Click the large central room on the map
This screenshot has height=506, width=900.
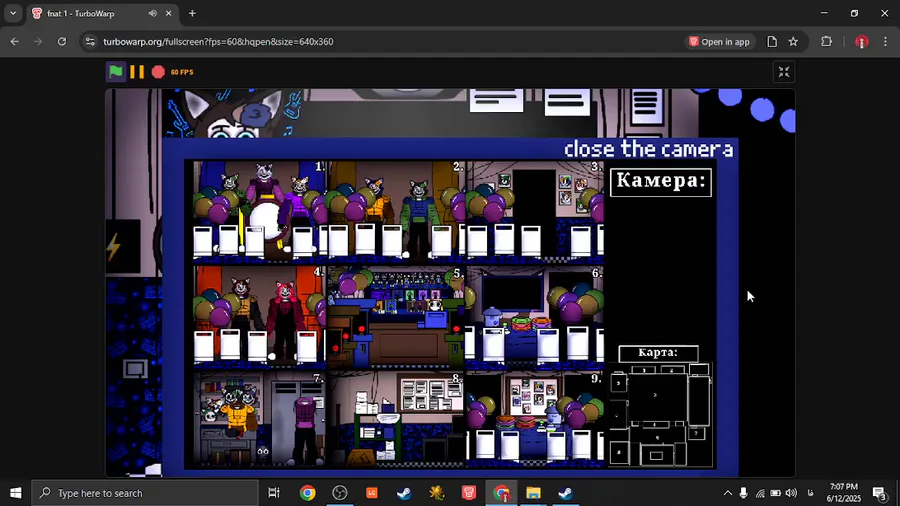pyautogui.click(x=657, y=397)
